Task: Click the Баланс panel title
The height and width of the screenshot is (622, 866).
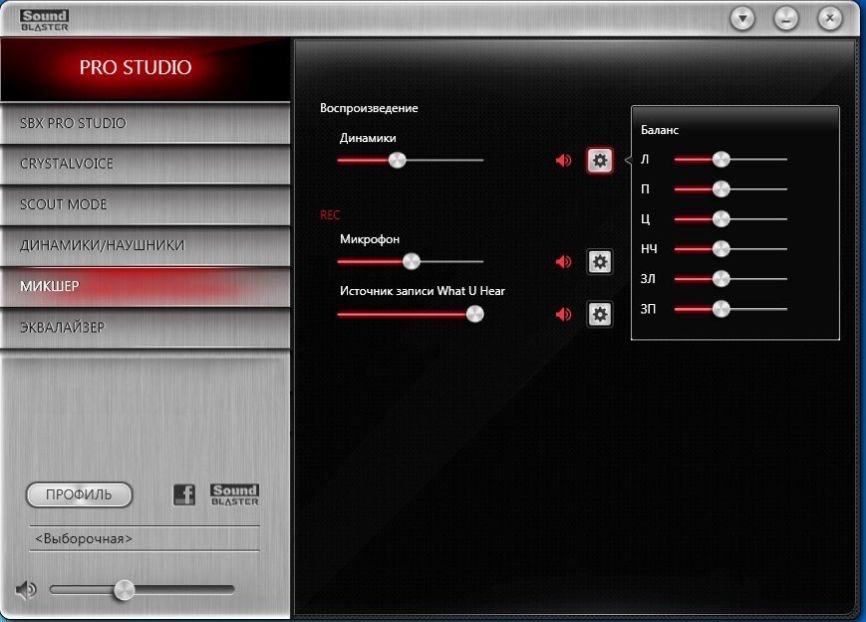Action: pyautogui.click(x=660, y=130)
